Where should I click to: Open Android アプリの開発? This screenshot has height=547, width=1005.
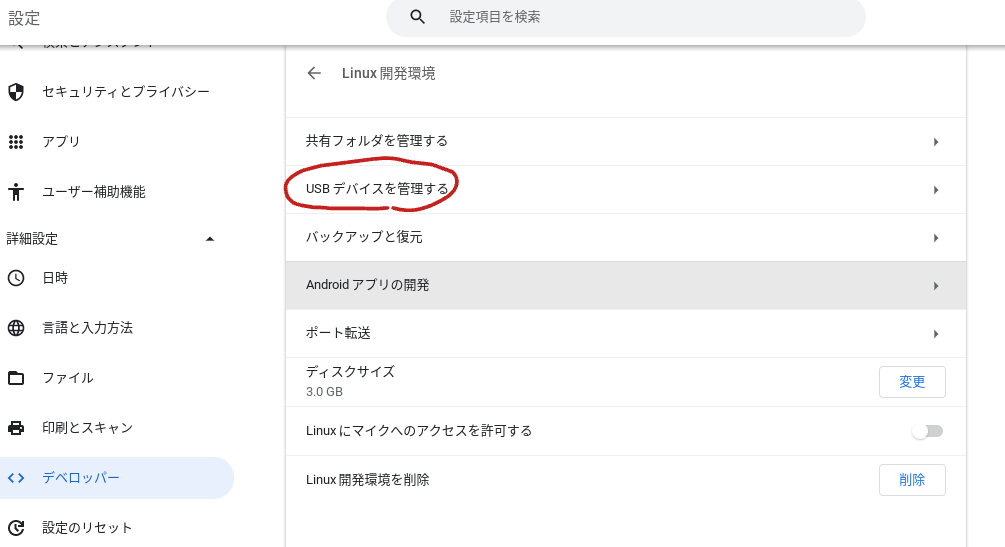626,285
